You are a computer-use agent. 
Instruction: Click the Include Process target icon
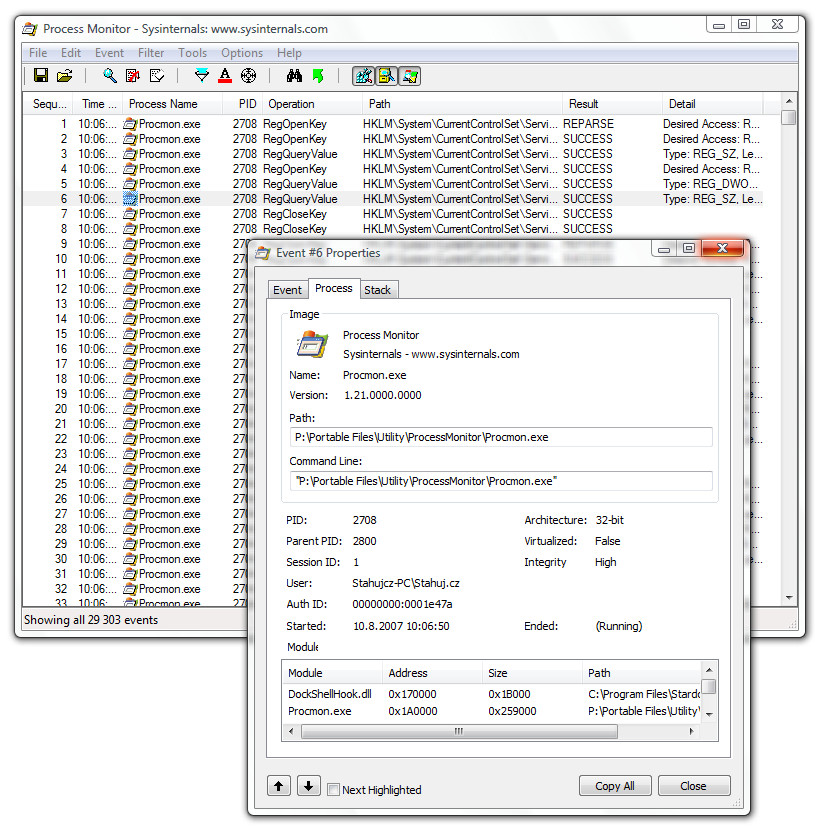point(248,75)
